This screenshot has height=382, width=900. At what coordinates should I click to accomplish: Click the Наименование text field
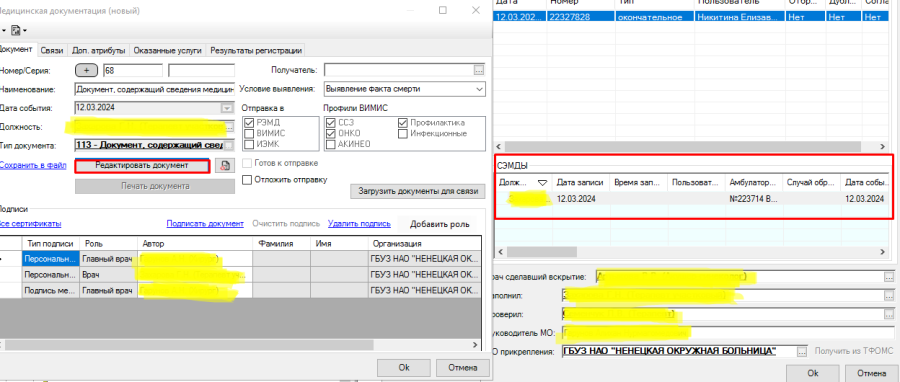155,89
